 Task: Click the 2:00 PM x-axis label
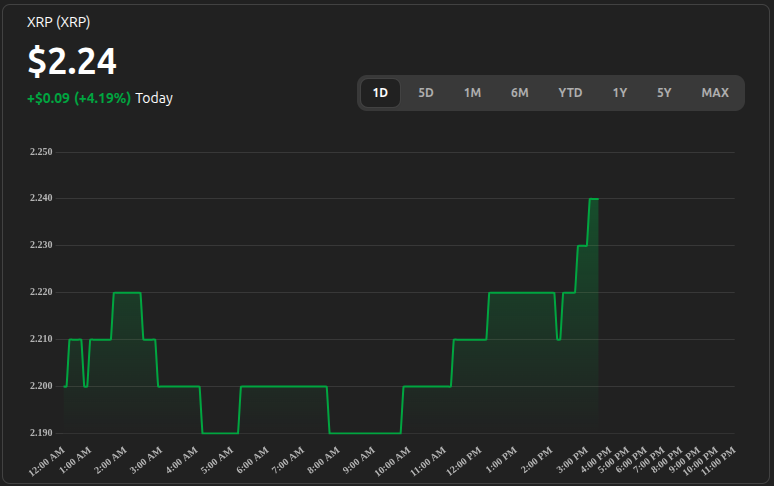pyautogui.click(x=537, y=460)
